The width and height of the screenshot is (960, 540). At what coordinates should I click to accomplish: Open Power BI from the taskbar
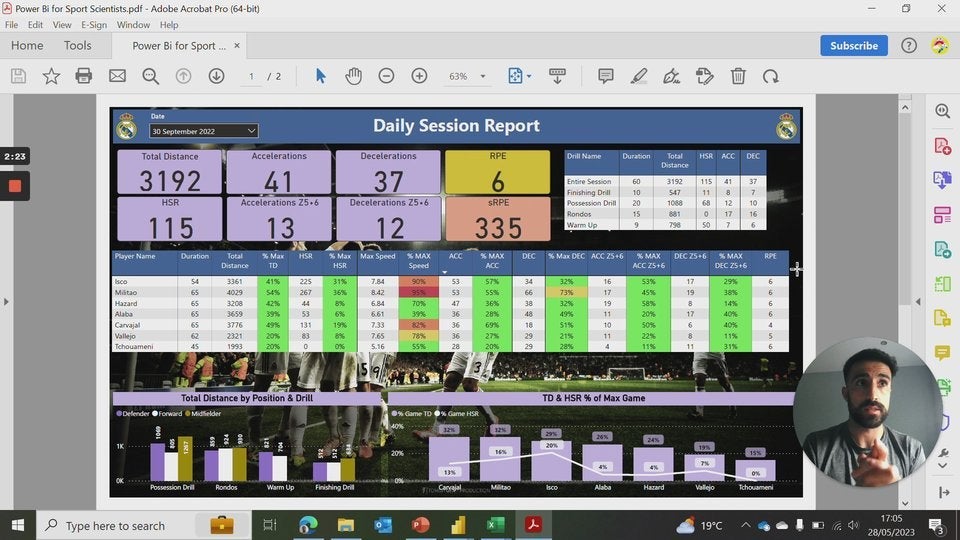pos(458,525)
